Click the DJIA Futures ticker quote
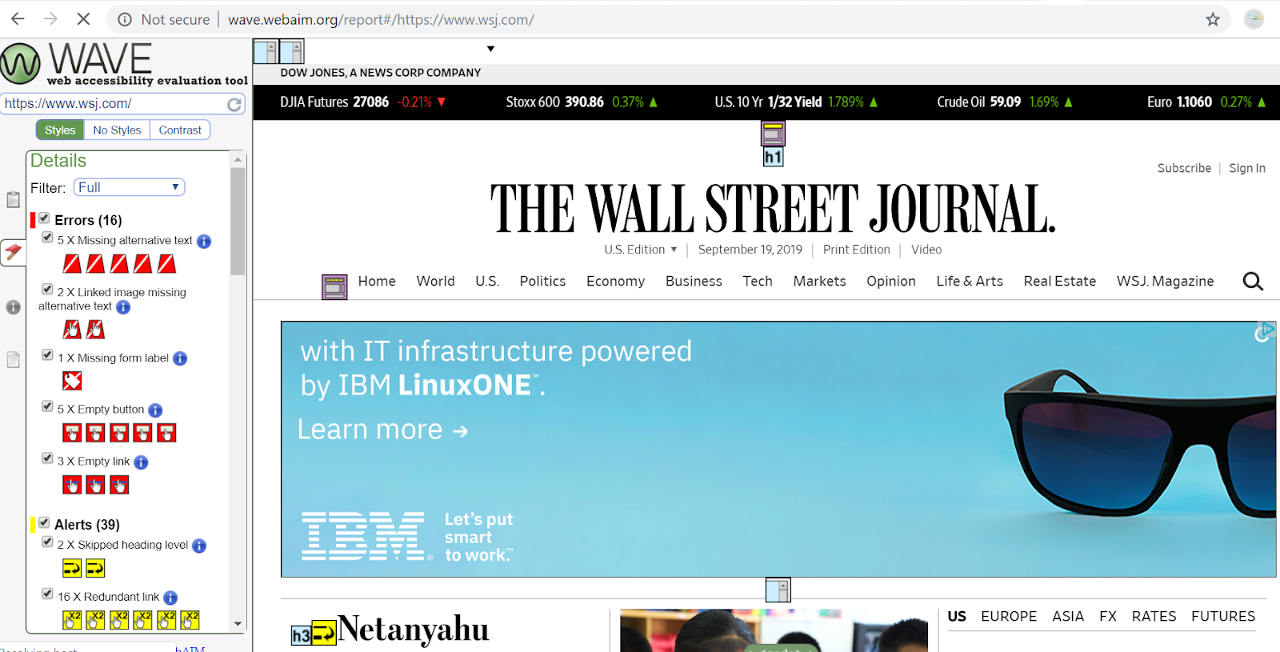Screen dimensions: 1280x652 [x=364, y=102]
